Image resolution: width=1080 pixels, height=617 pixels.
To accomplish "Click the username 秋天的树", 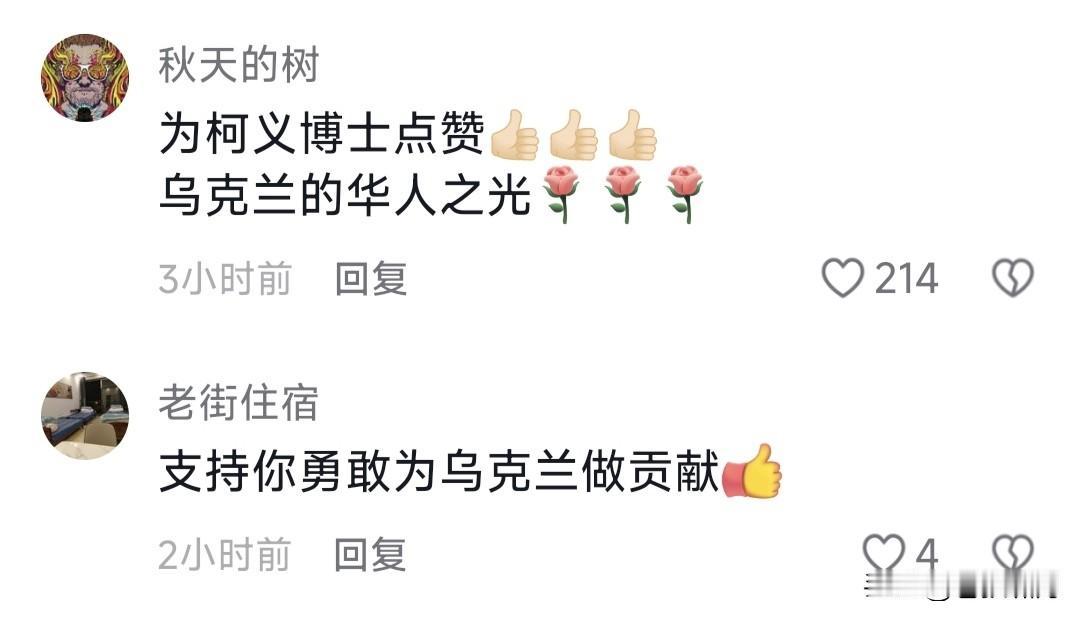I will 238,65.
